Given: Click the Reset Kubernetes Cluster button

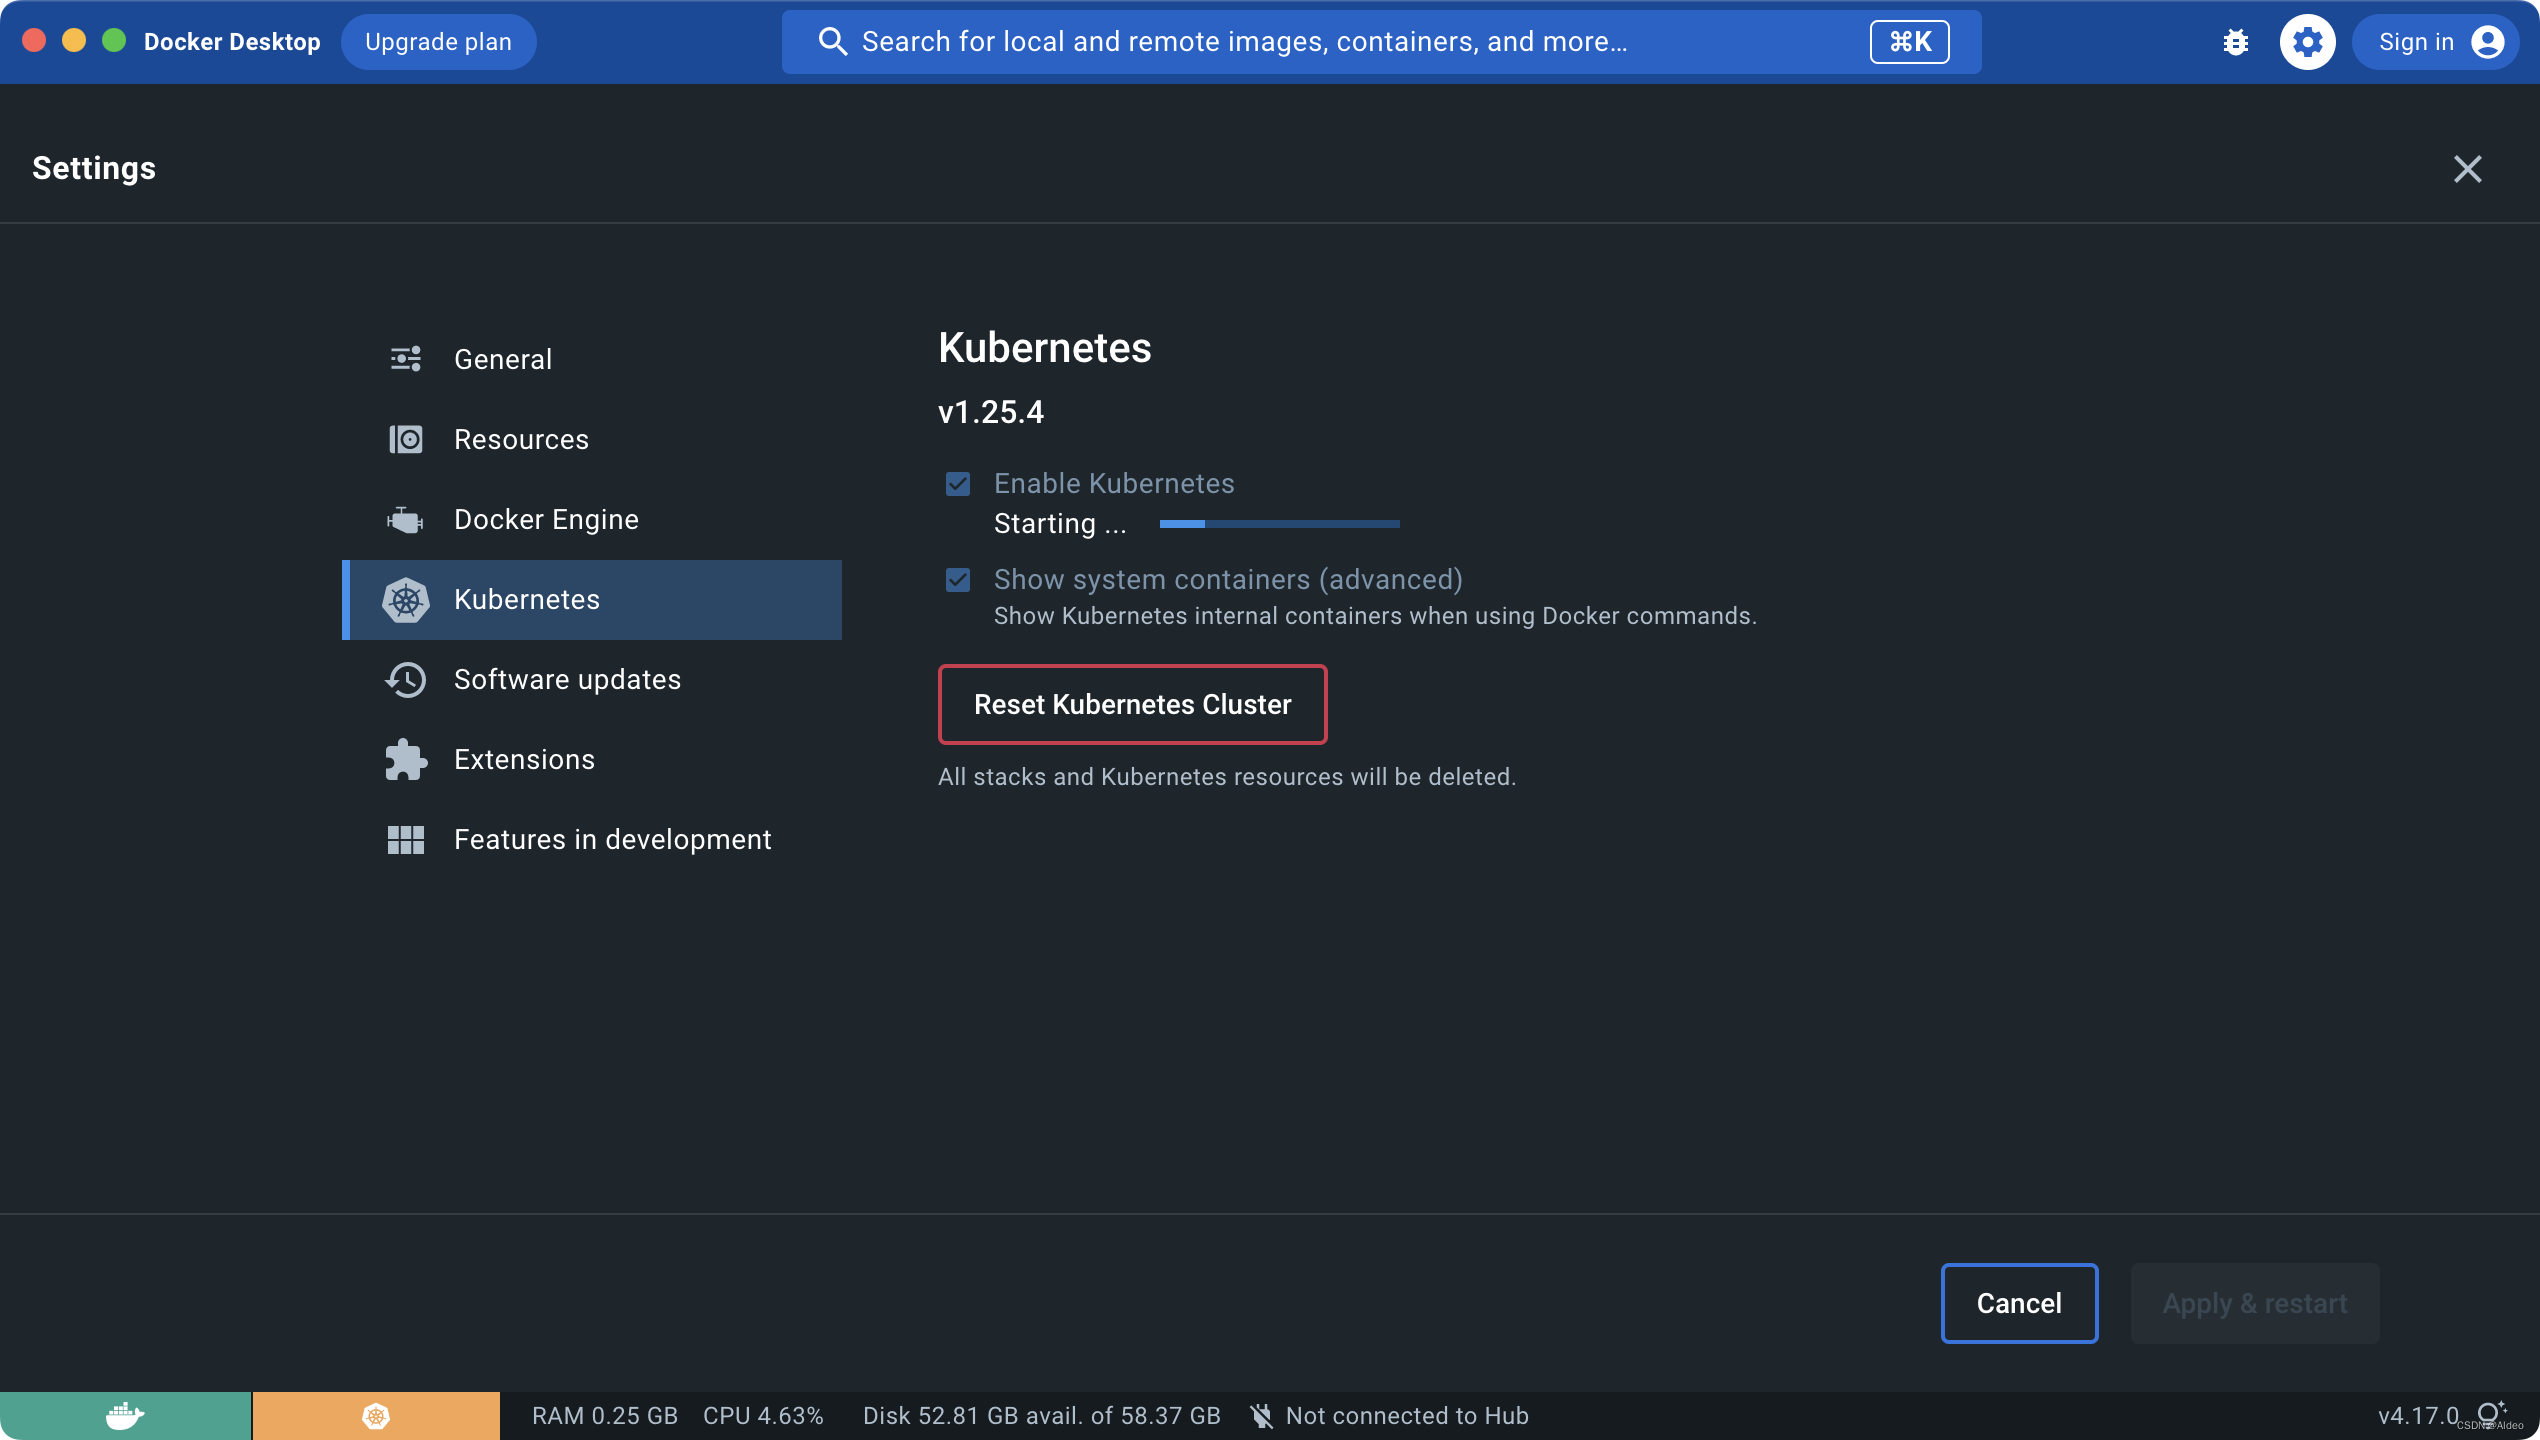Looking at the screenshot, I should (x=1132, y=704).
